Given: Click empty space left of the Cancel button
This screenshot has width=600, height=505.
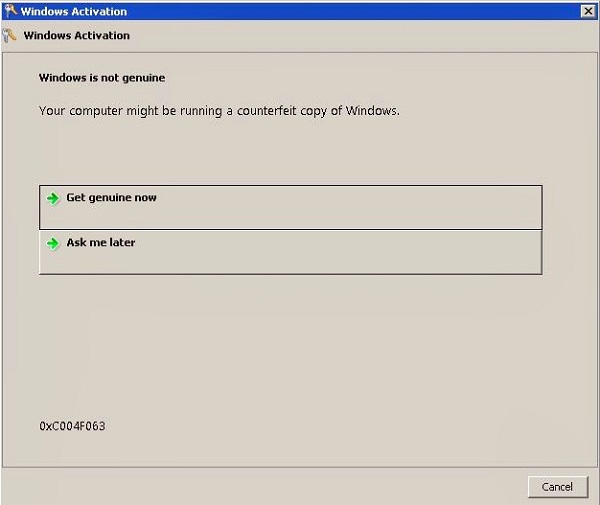Looking at the screenshot, I should [x=300, y=486].
